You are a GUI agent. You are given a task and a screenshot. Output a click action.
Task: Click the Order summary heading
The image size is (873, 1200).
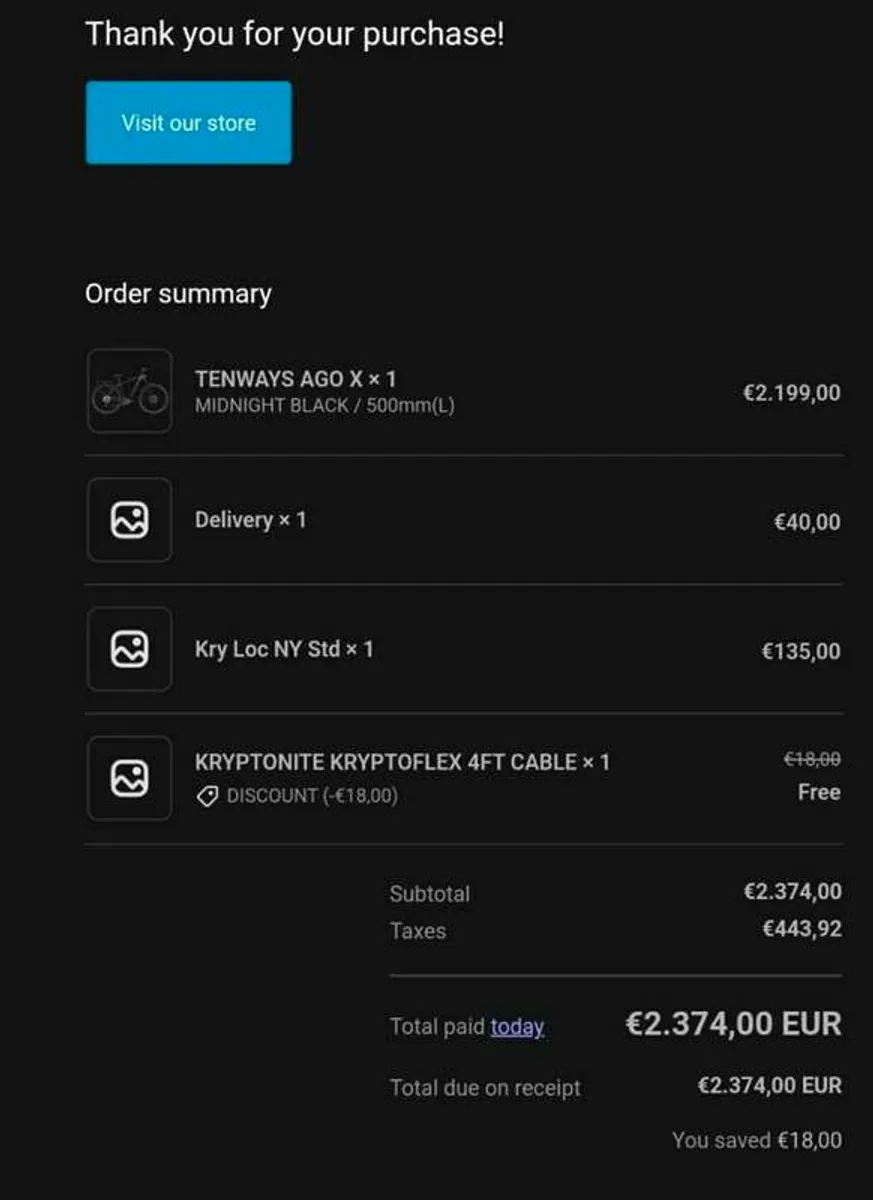178,294
